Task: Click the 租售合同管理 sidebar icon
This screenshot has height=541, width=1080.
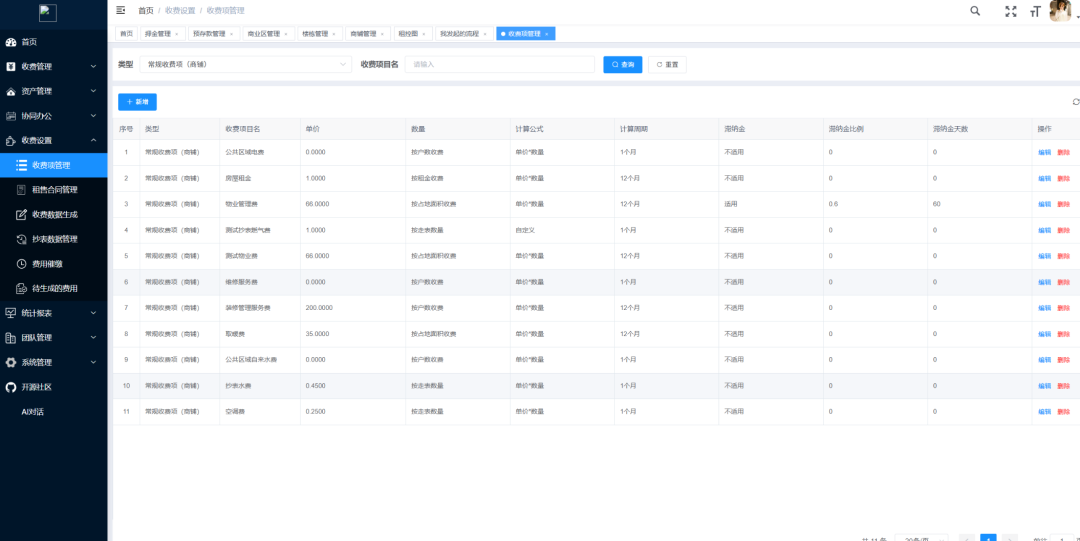Action: [x=21, y=190]
